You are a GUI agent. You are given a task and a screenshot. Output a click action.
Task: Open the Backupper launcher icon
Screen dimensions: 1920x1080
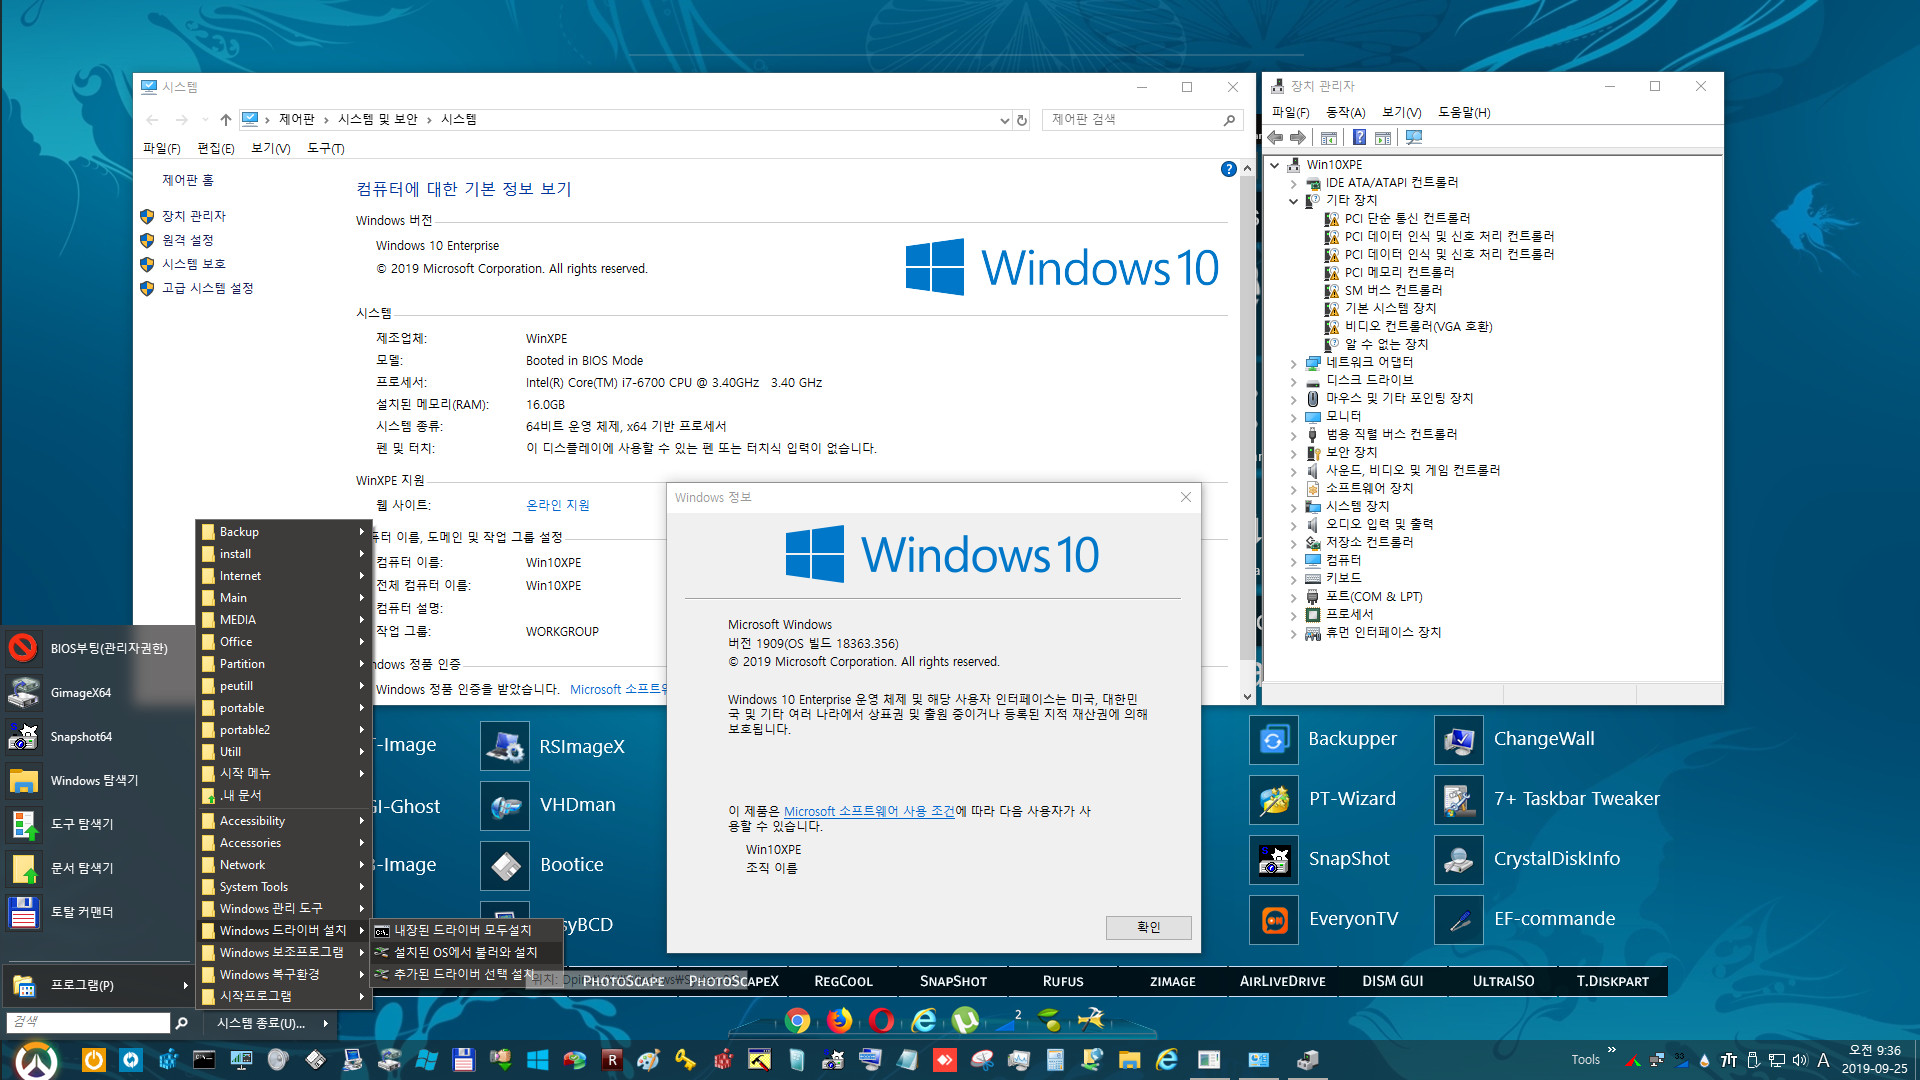(x=1273, y=740)
